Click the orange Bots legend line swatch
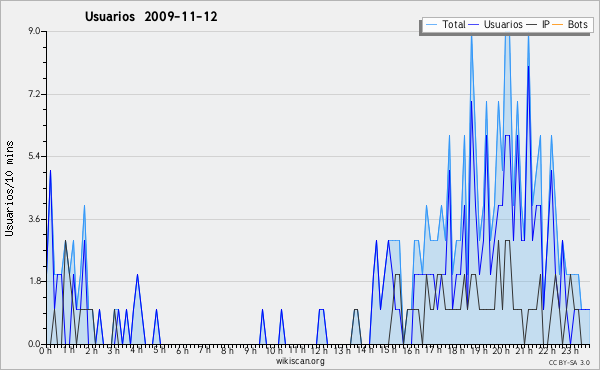Image resolution: width=600 pixels, height=370 pixels. (558, 24)
